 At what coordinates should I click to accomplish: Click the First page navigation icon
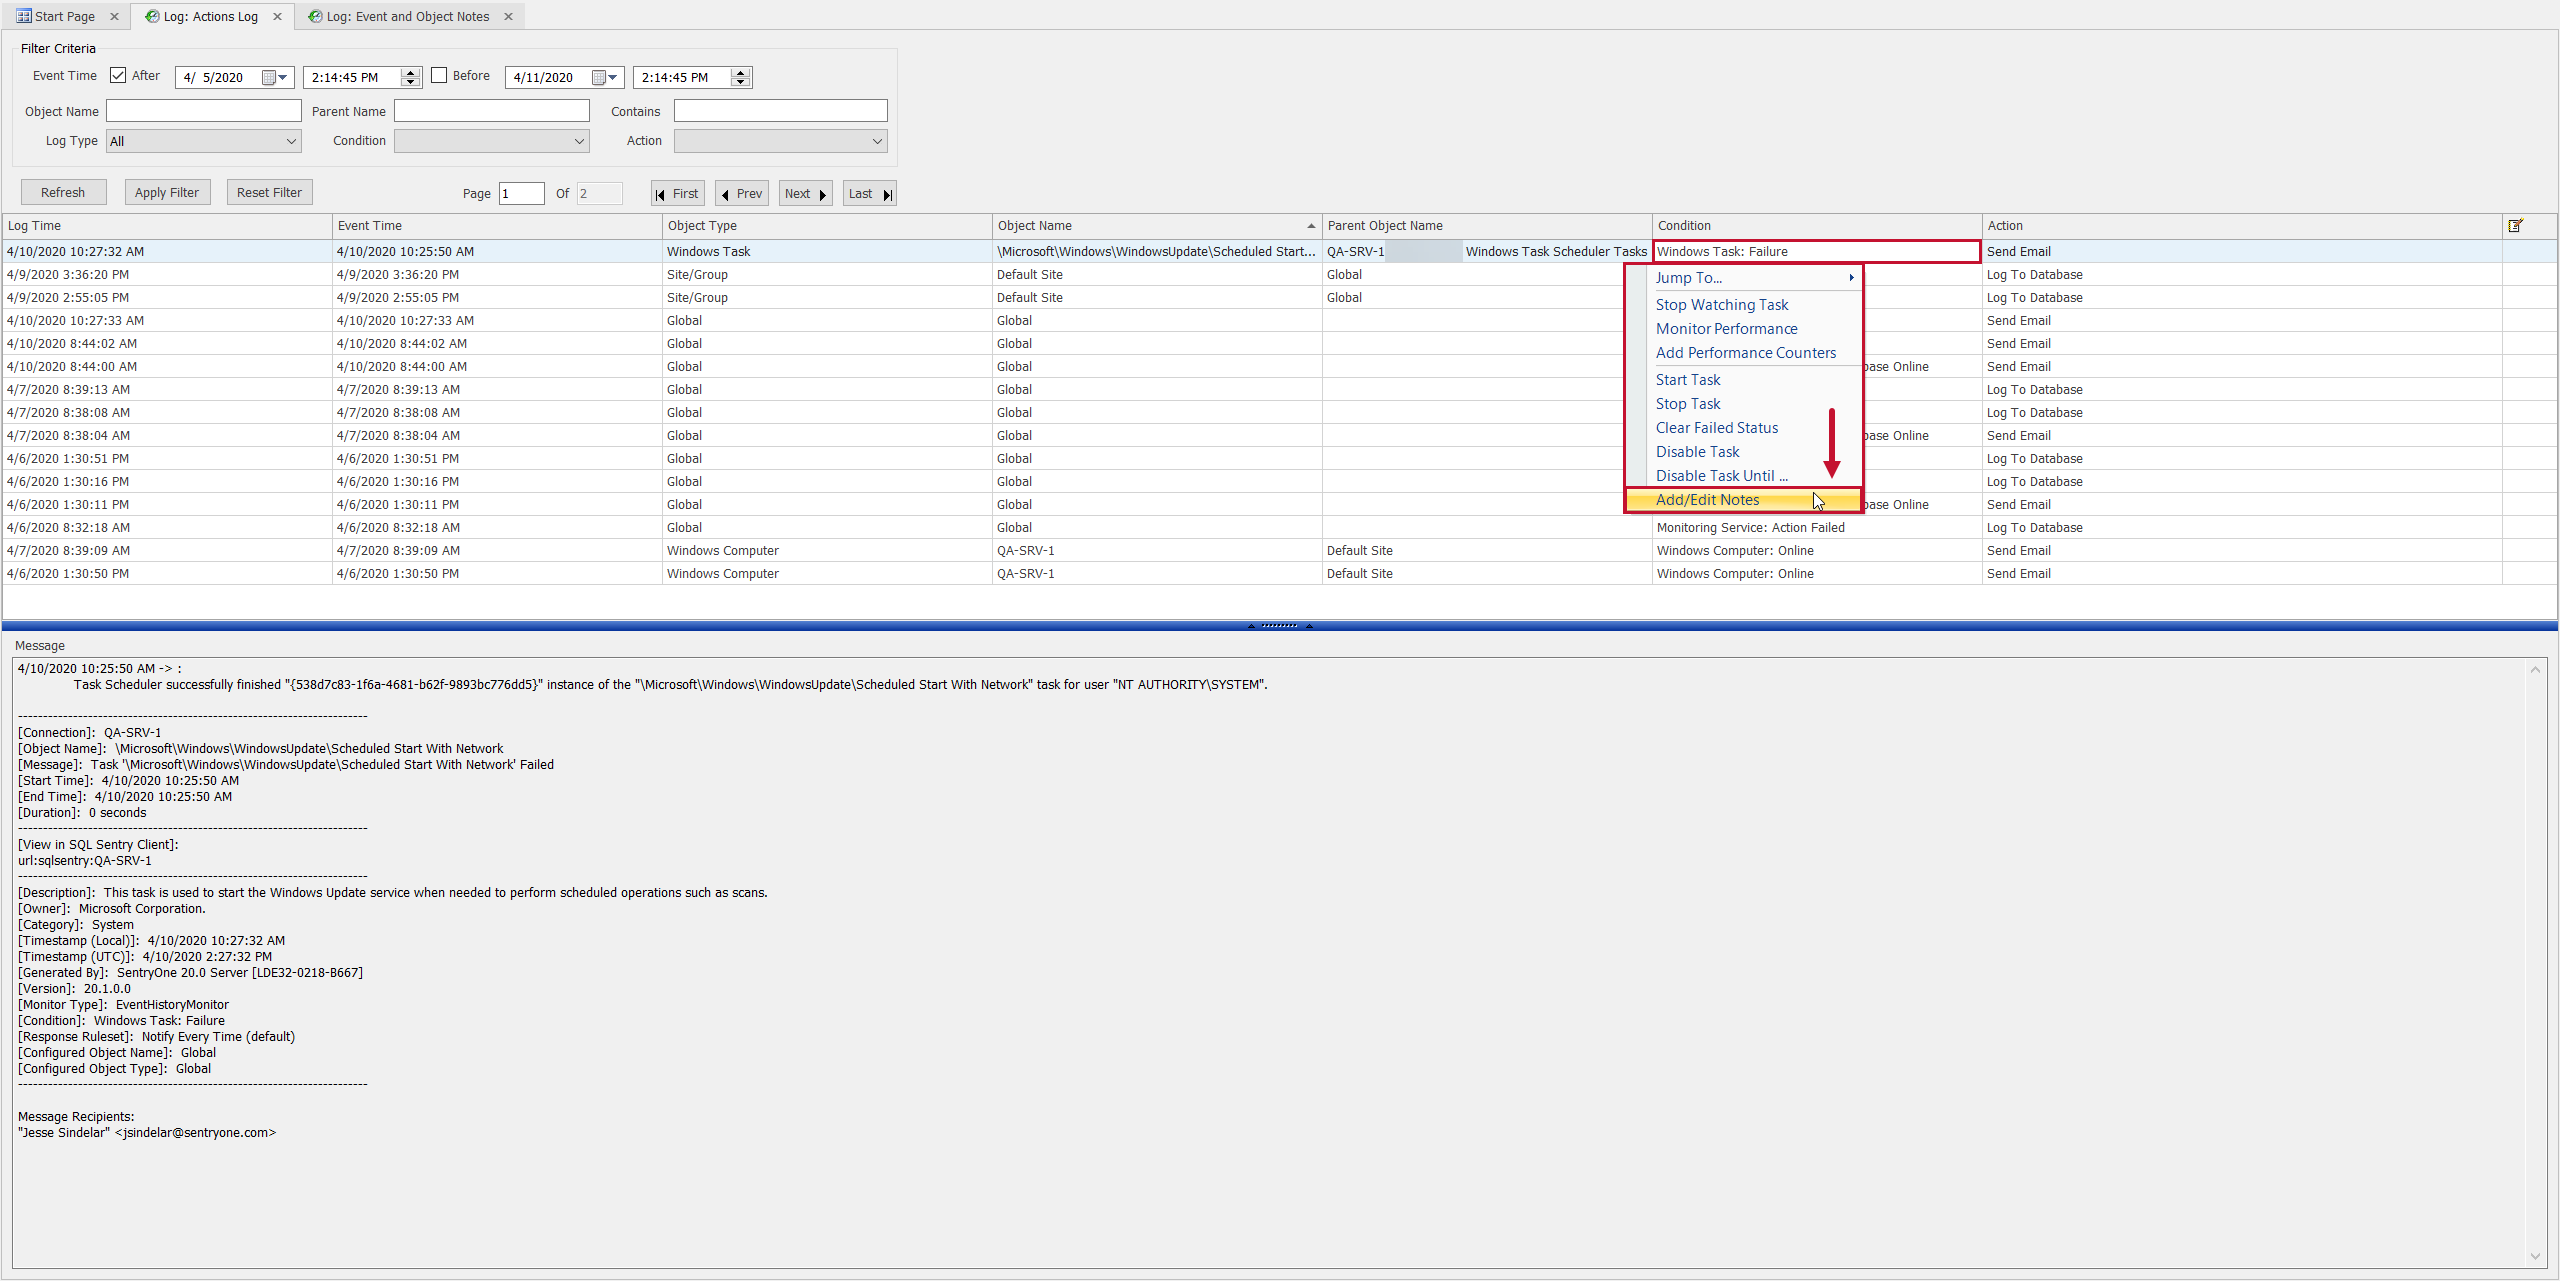[661, 193]
